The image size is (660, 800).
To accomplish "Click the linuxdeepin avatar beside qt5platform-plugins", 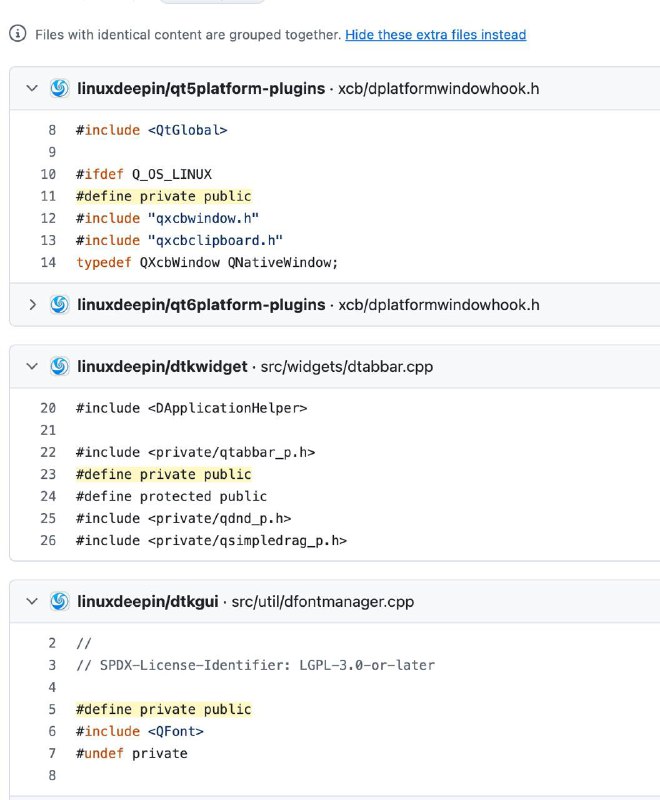I will click(60, 89).
